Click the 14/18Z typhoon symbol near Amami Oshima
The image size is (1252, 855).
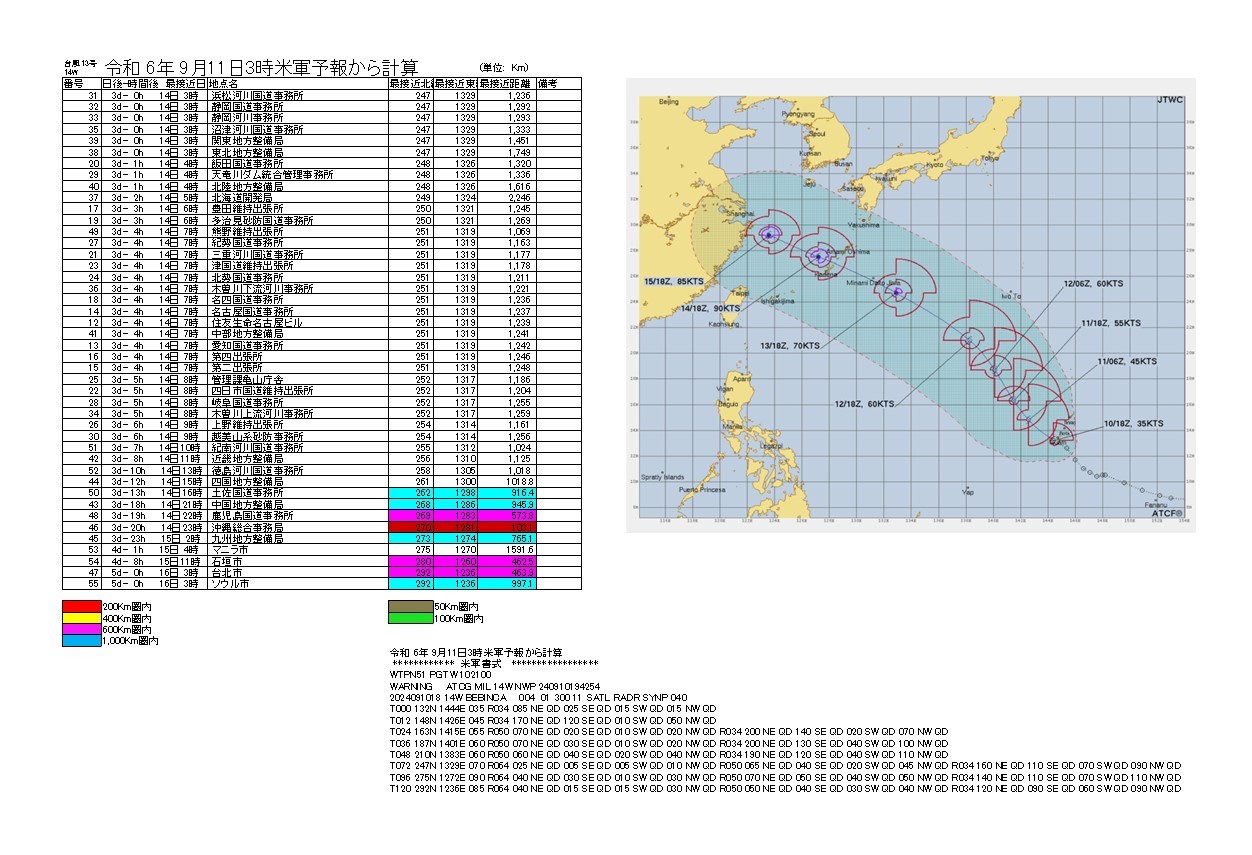(819, 256)
